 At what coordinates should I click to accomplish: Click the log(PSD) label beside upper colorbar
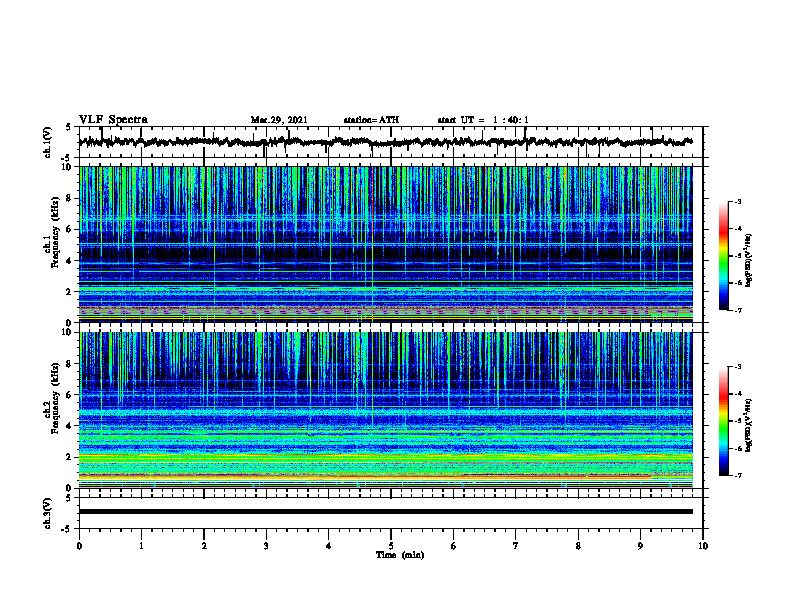(x=749, y=261)
